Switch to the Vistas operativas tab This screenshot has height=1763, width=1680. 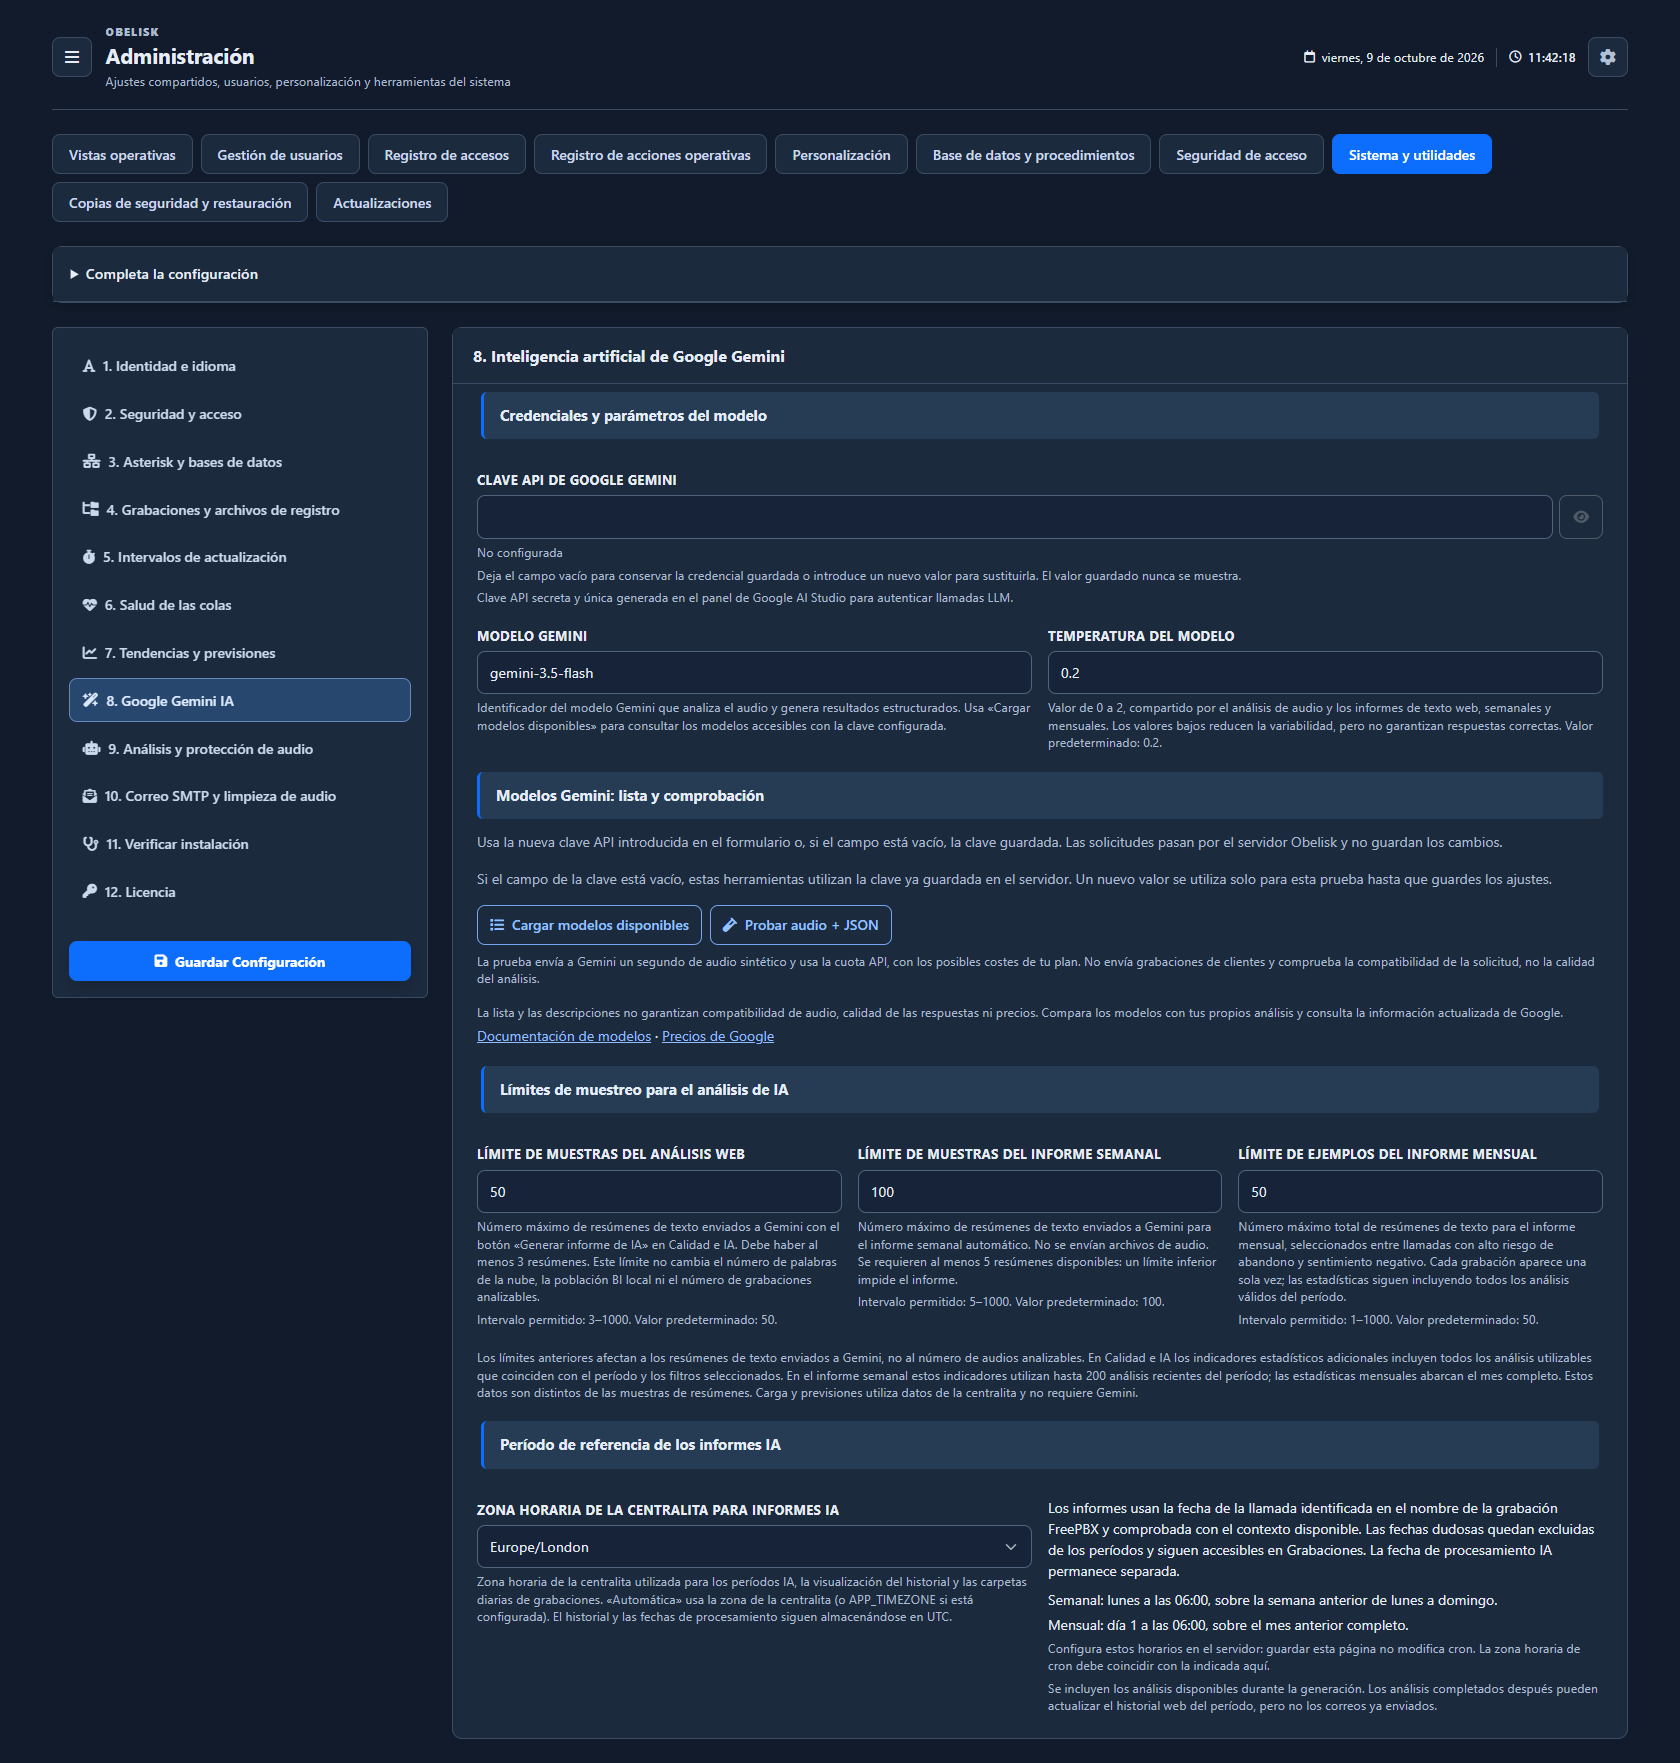(122, 155)
